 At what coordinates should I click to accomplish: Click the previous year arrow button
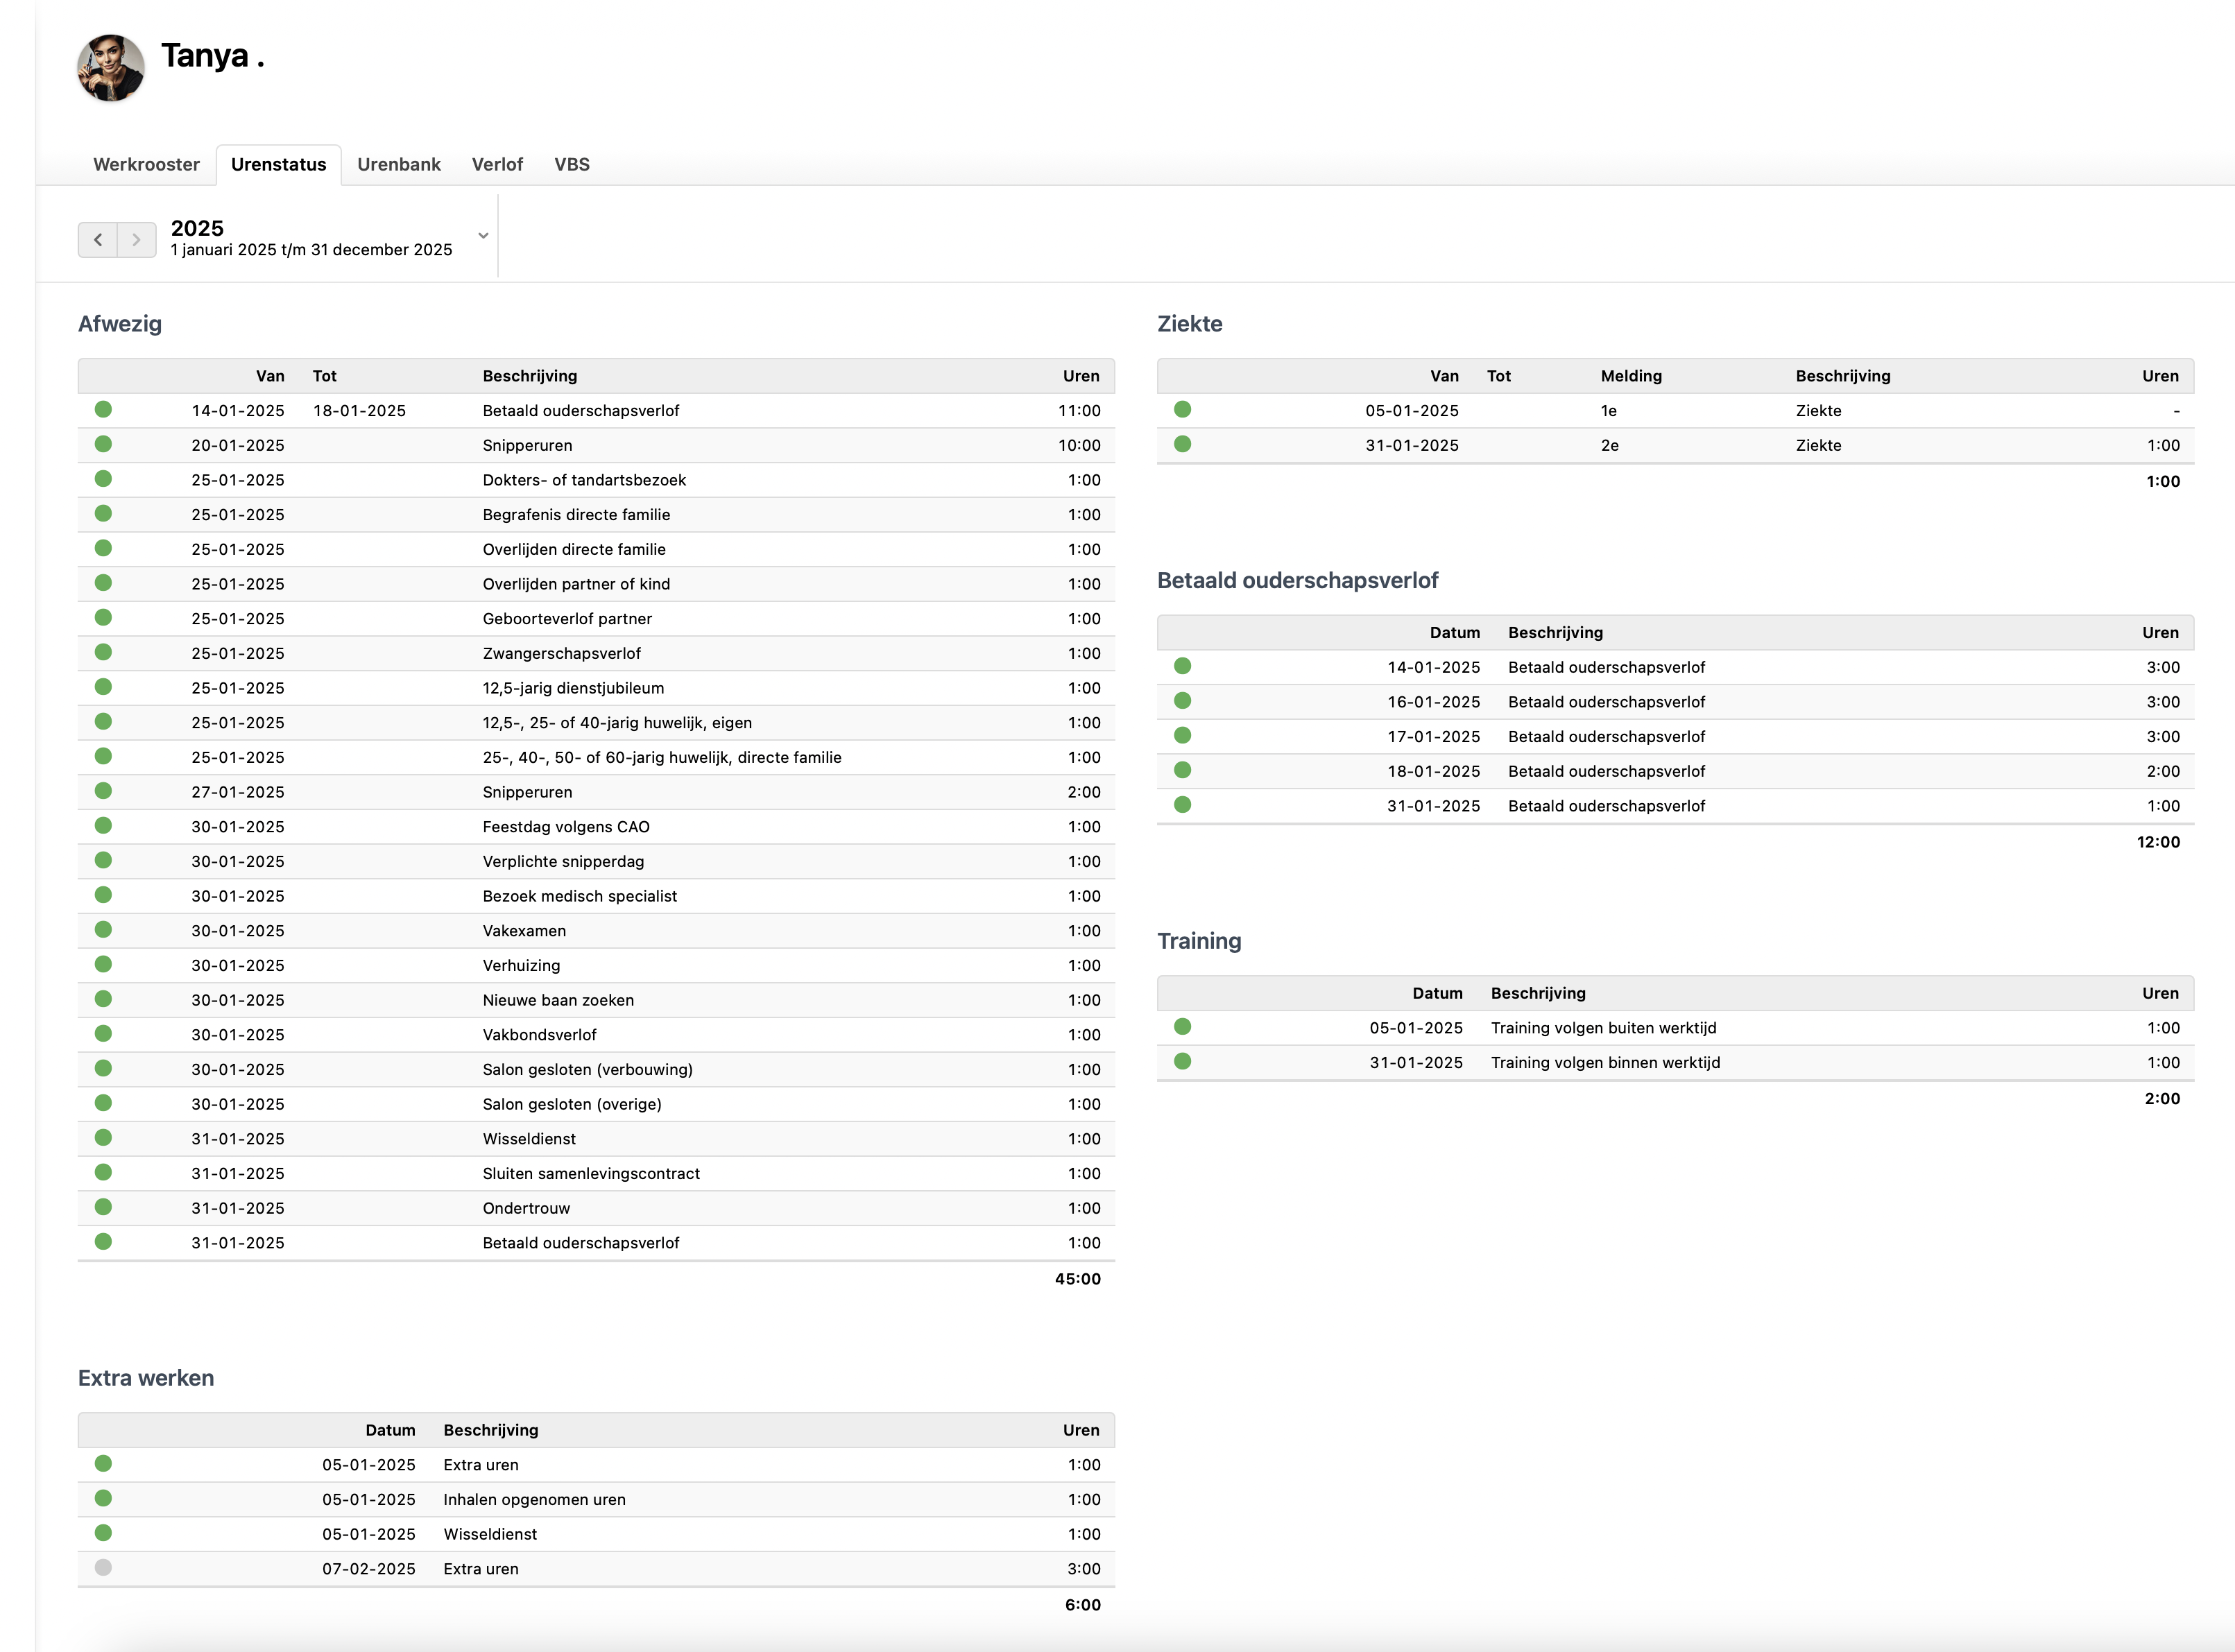tap(98, 240)
